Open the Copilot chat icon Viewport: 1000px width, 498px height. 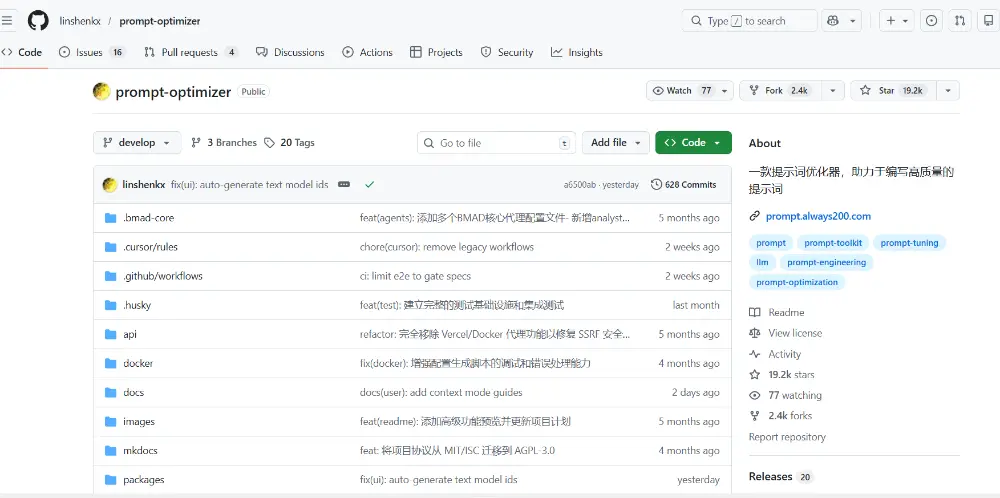point(833,20)
